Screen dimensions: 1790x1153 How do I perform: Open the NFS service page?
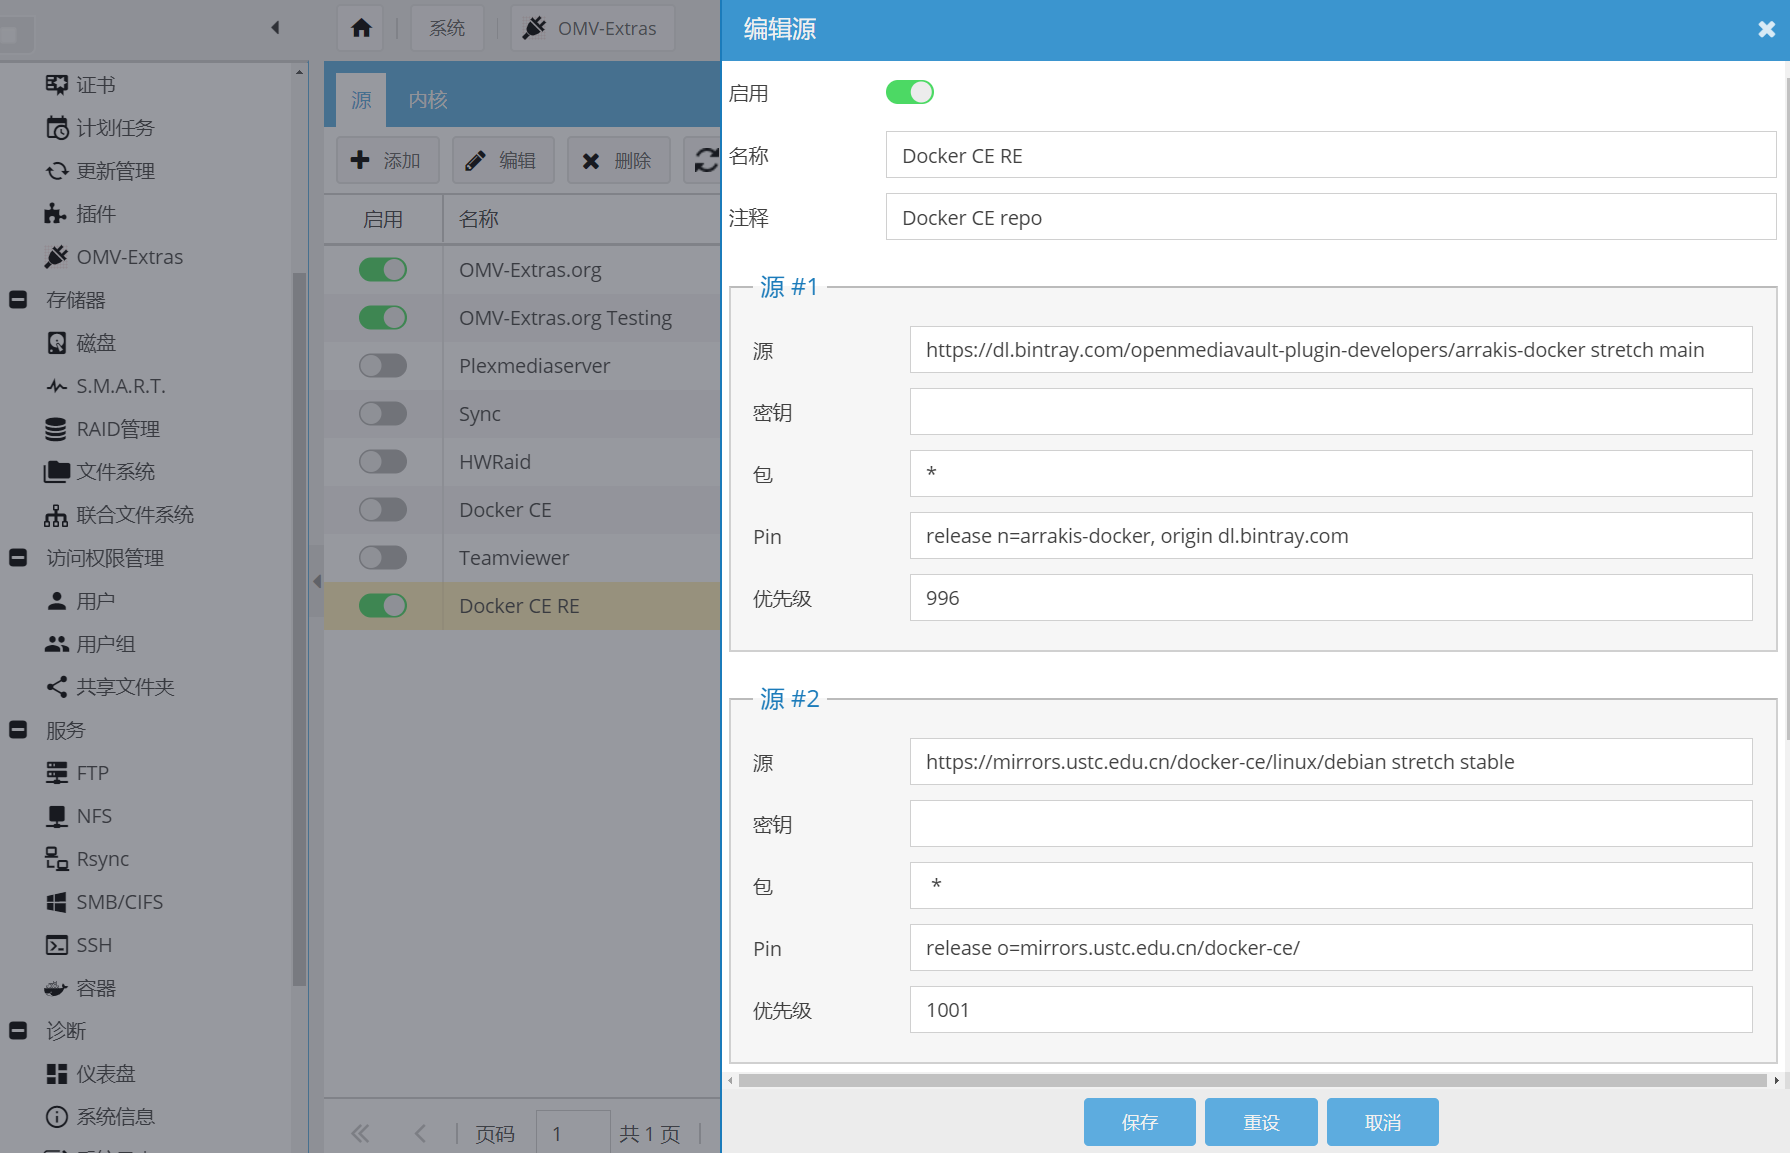pos(79,816)
